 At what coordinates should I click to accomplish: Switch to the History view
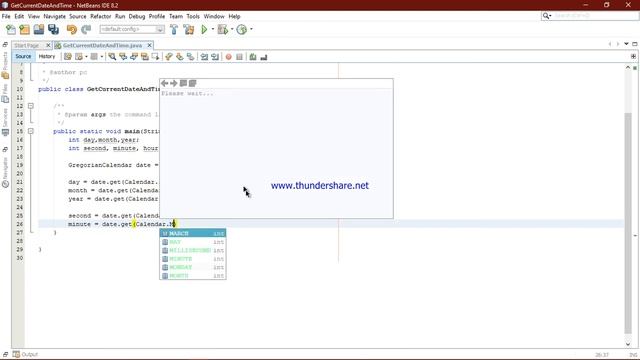47,56
